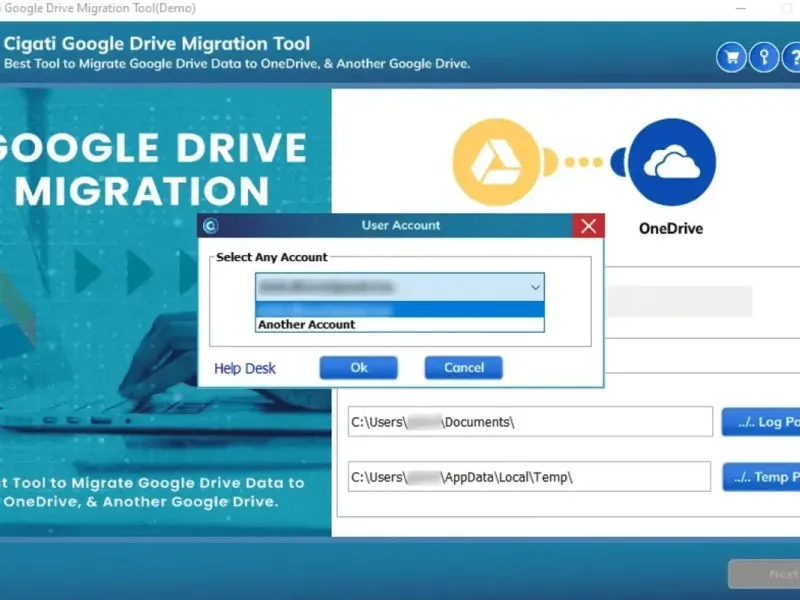Browse using the Log Path button
The width and height of the screenshot is (800, 600).
pos(761,422)
